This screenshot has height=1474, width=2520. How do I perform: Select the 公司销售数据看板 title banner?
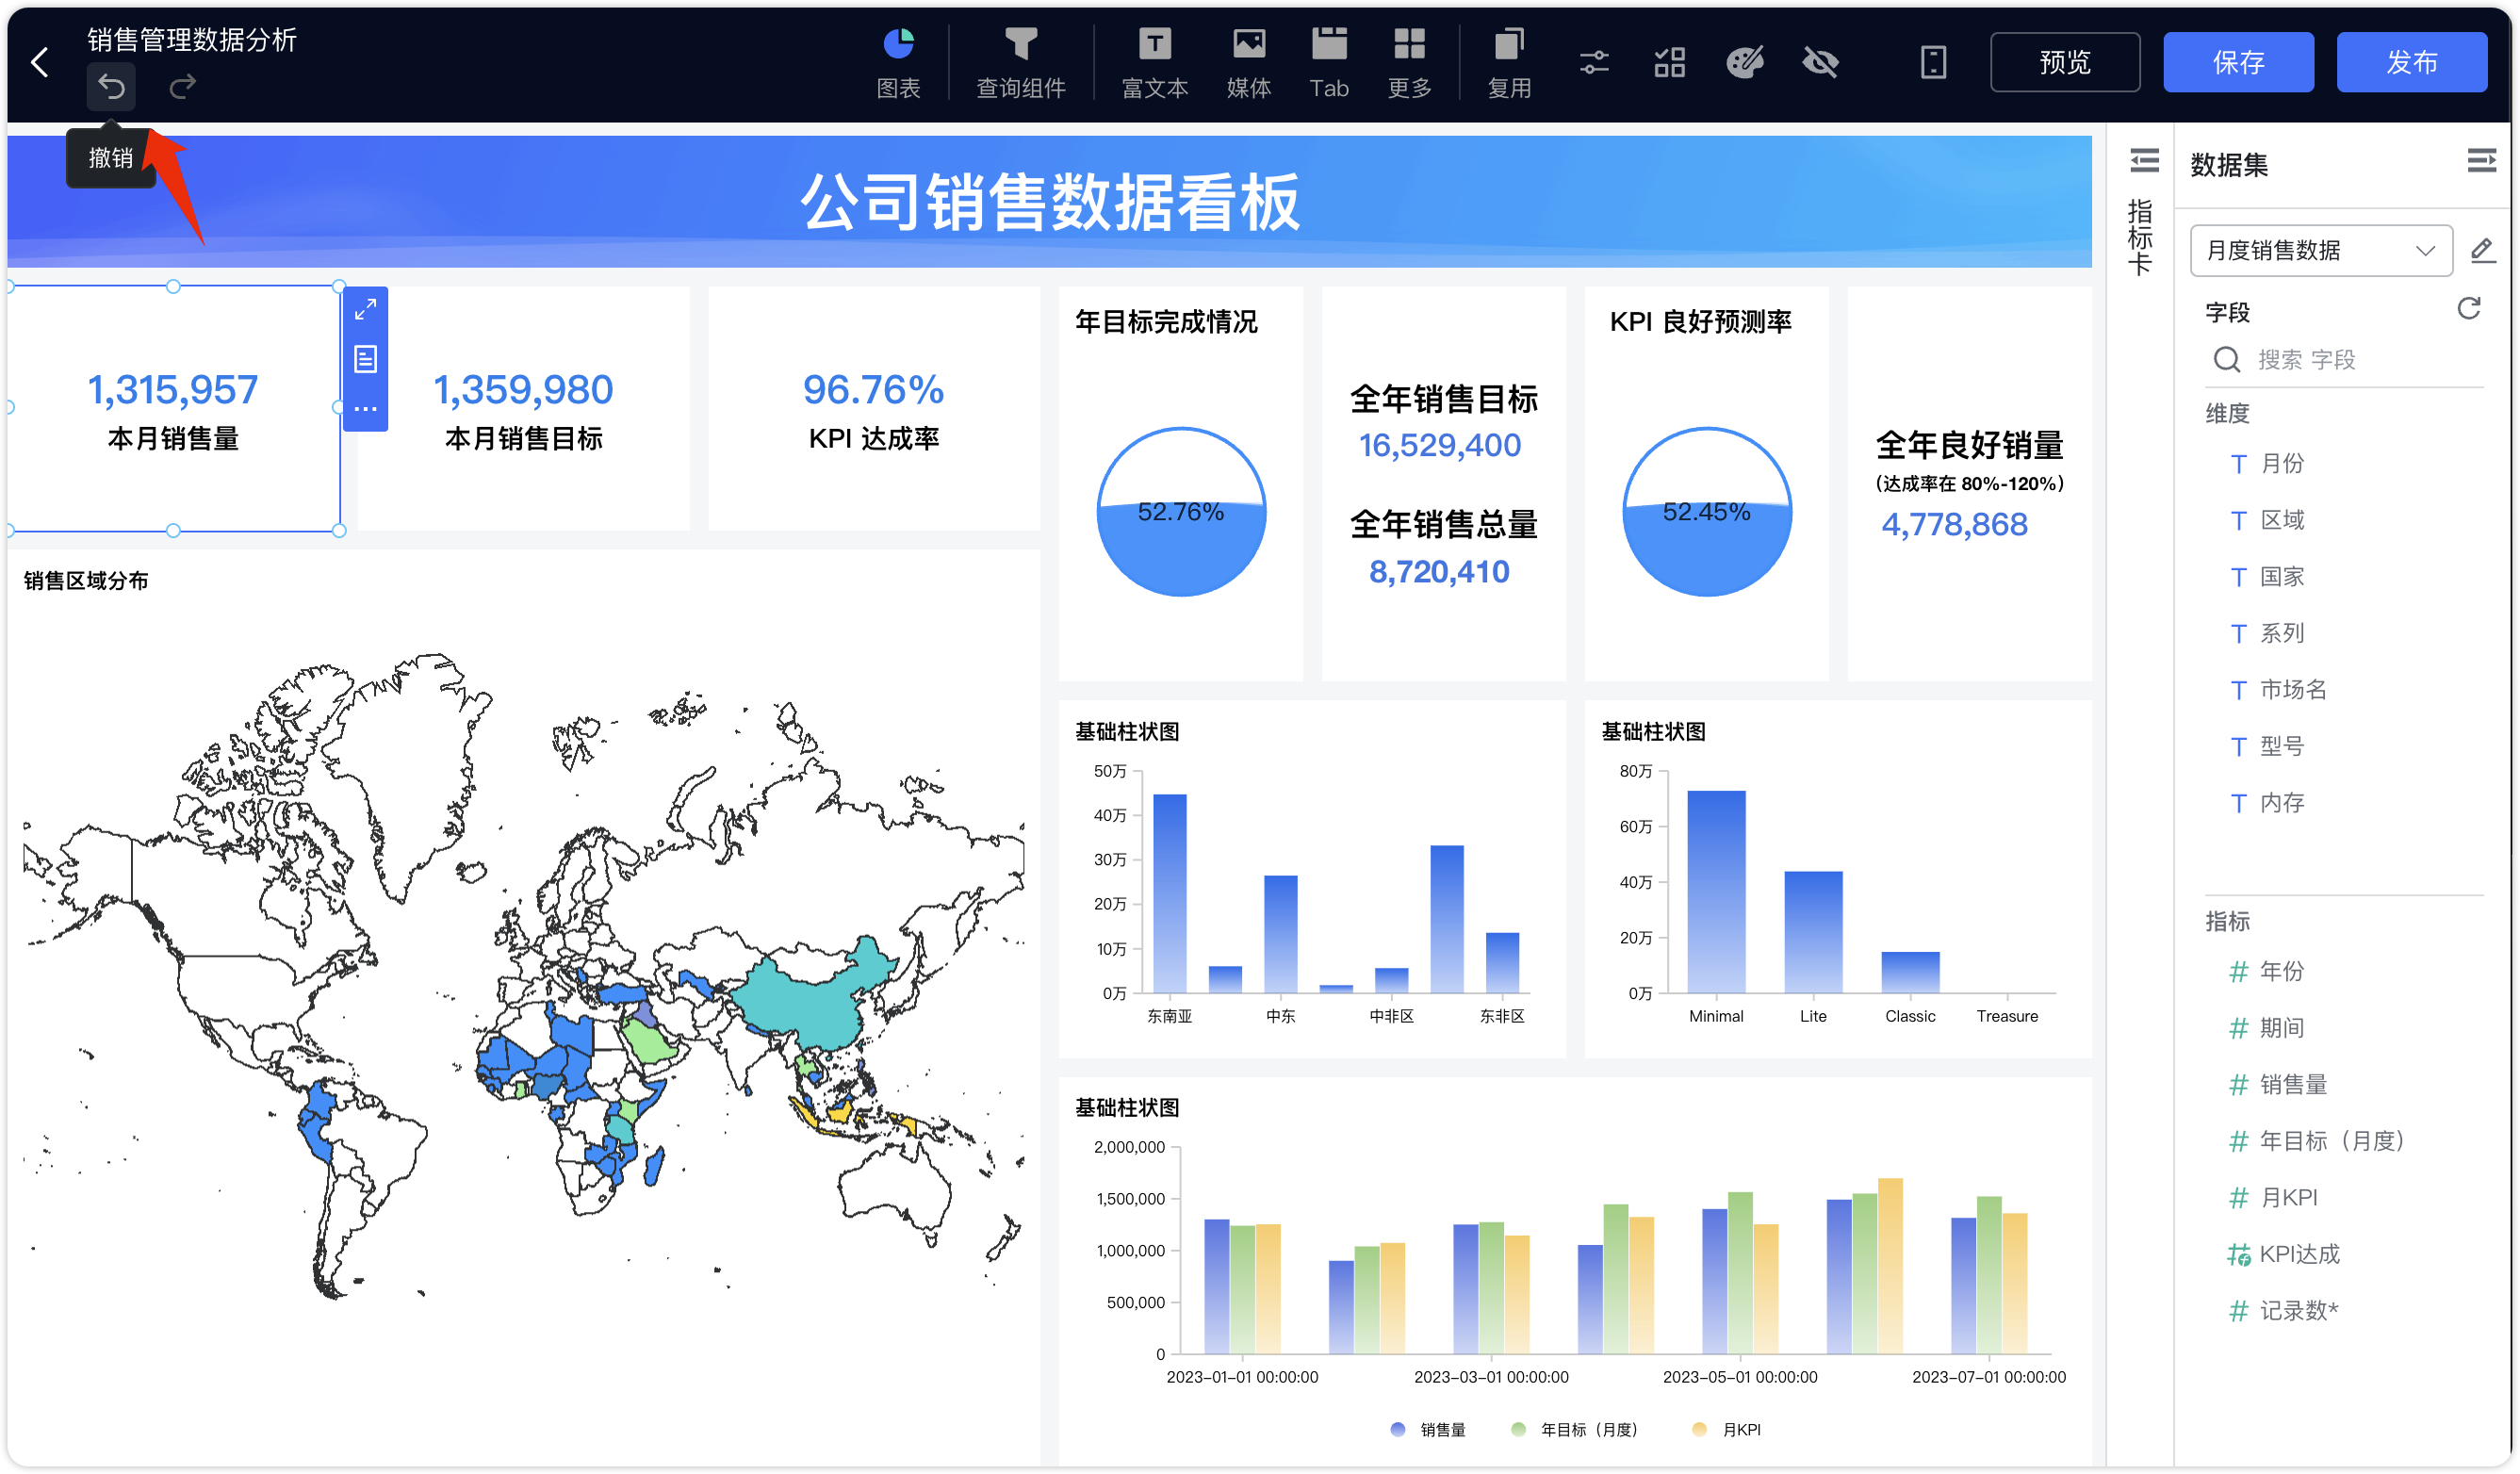pos(1049,201)
